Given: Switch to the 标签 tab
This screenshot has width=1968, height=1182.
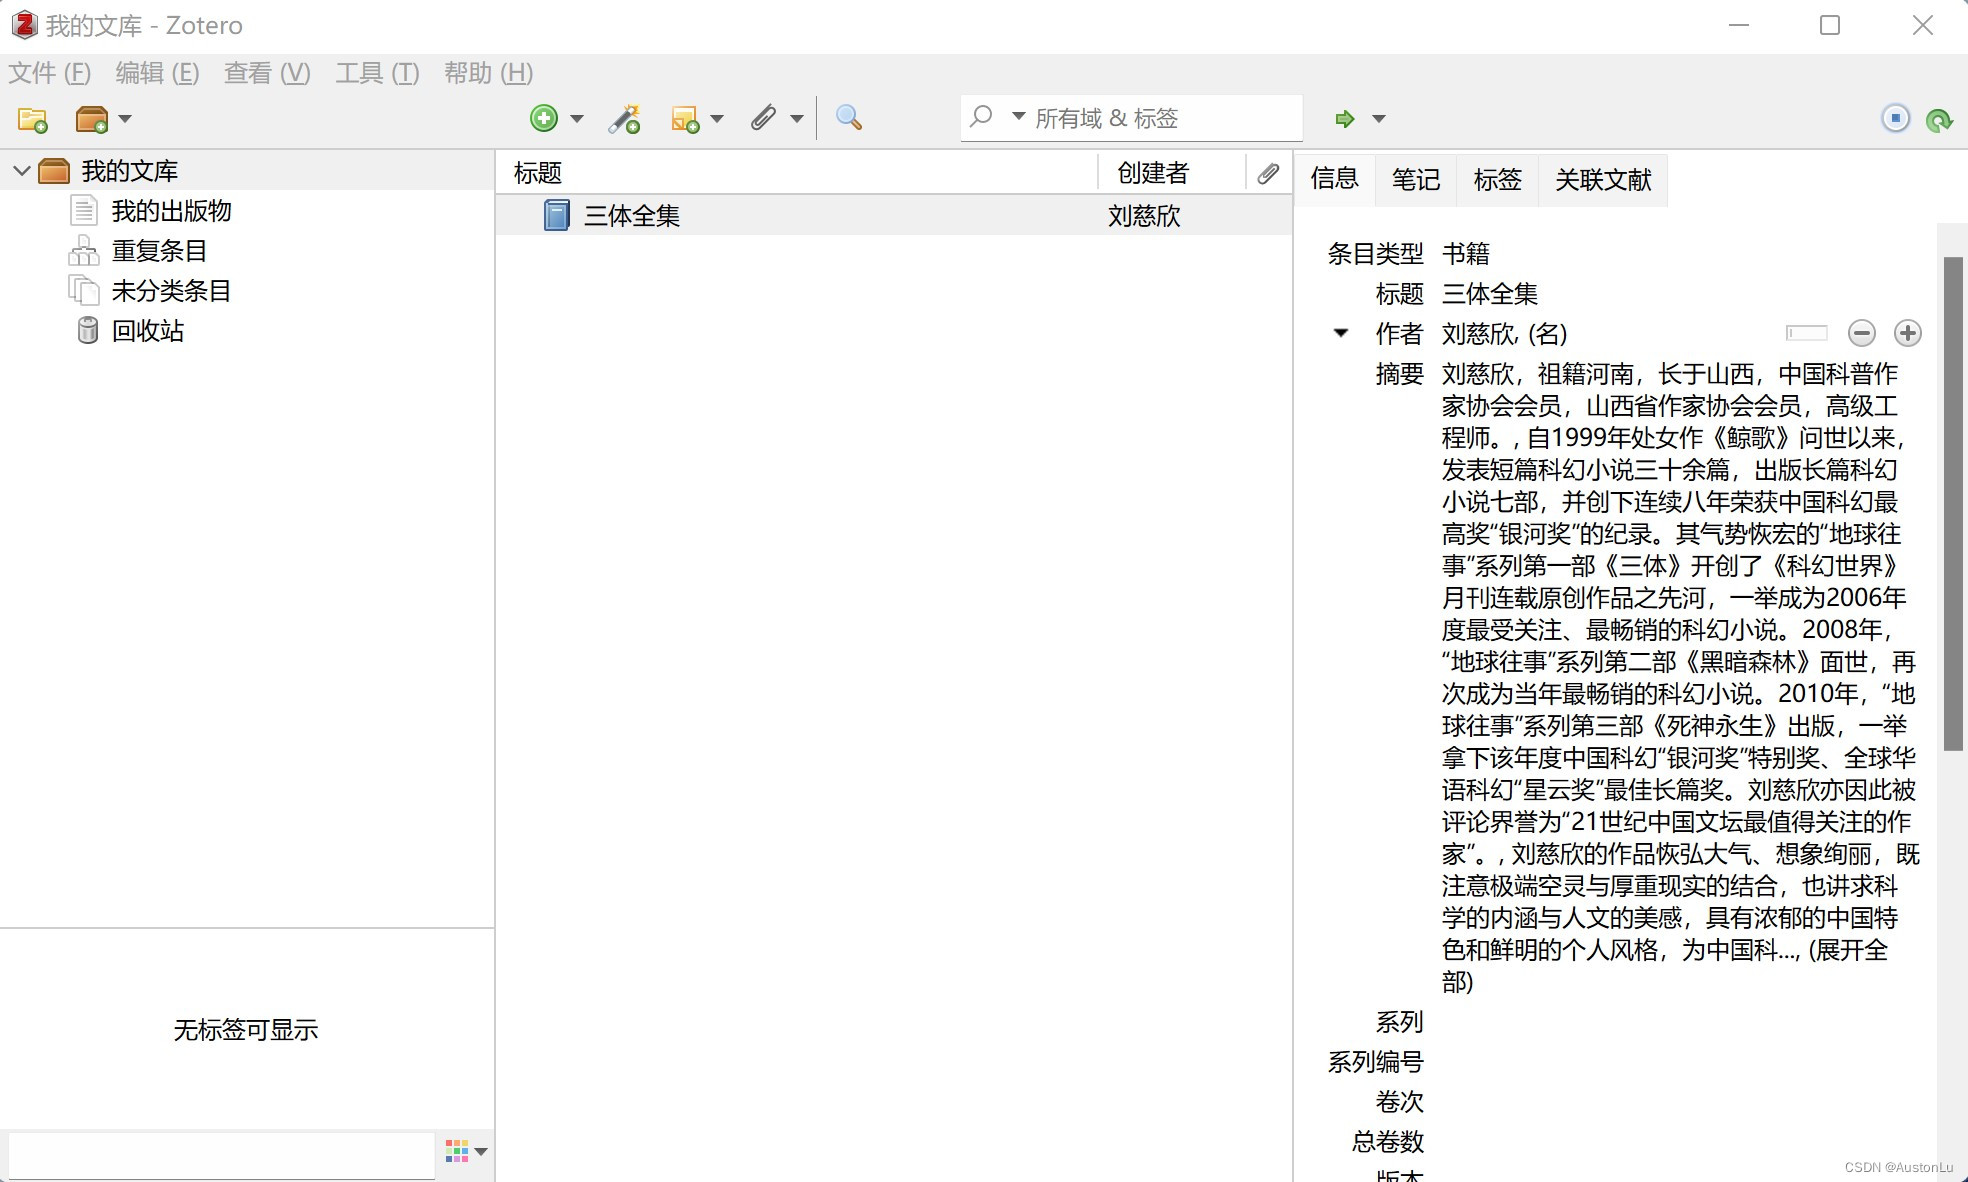Looking at the screenshot, I should (1497, 180).
